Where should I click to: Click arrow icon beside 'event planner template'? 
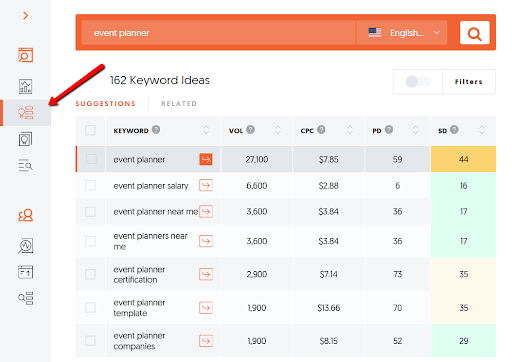tap(206, 307)
